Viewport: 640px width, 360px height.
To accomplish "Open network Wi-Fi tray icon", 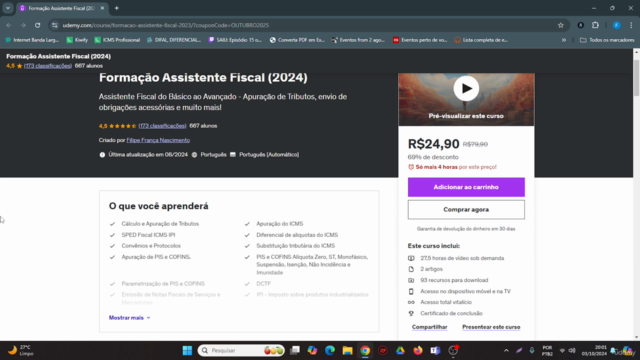I will coord(562,350).
